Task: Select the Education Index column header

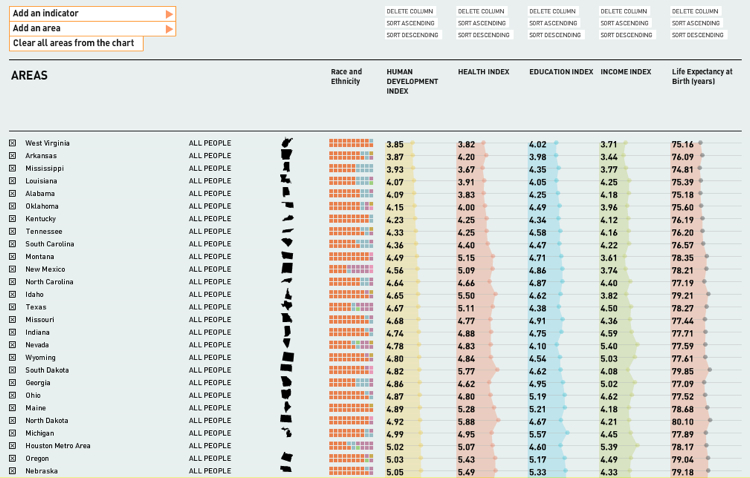Action: coord(561,72)
